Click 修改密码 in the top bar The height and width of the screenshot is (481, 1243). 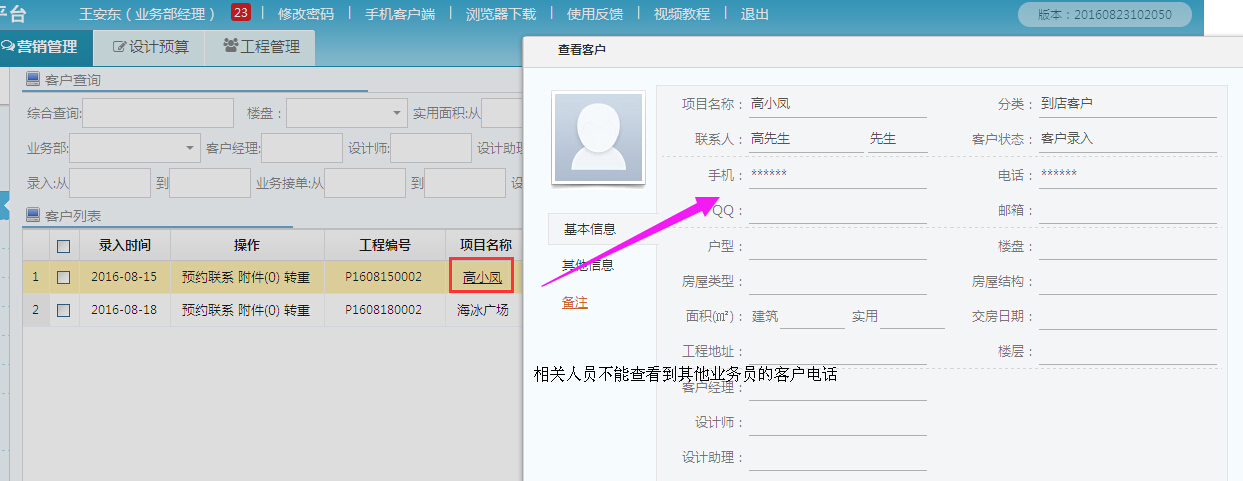(x=306, y=14)
